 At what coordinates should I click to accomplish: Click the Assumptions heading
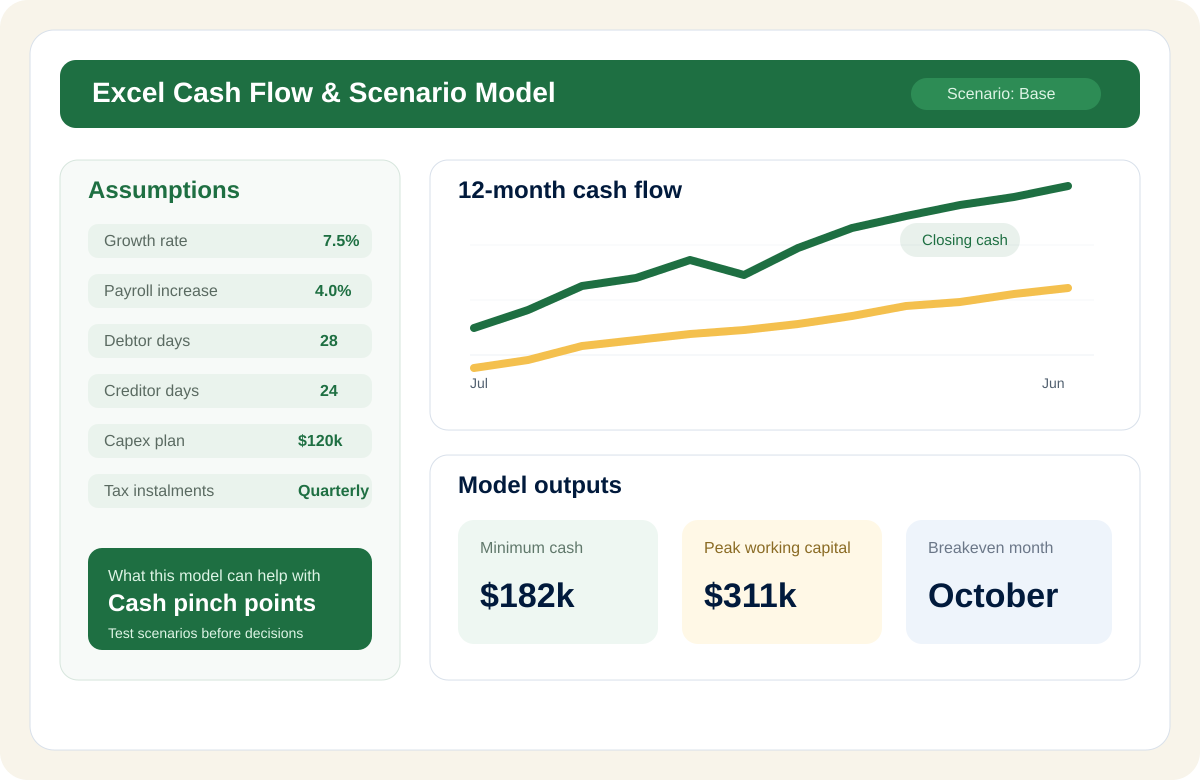point(164,190)
